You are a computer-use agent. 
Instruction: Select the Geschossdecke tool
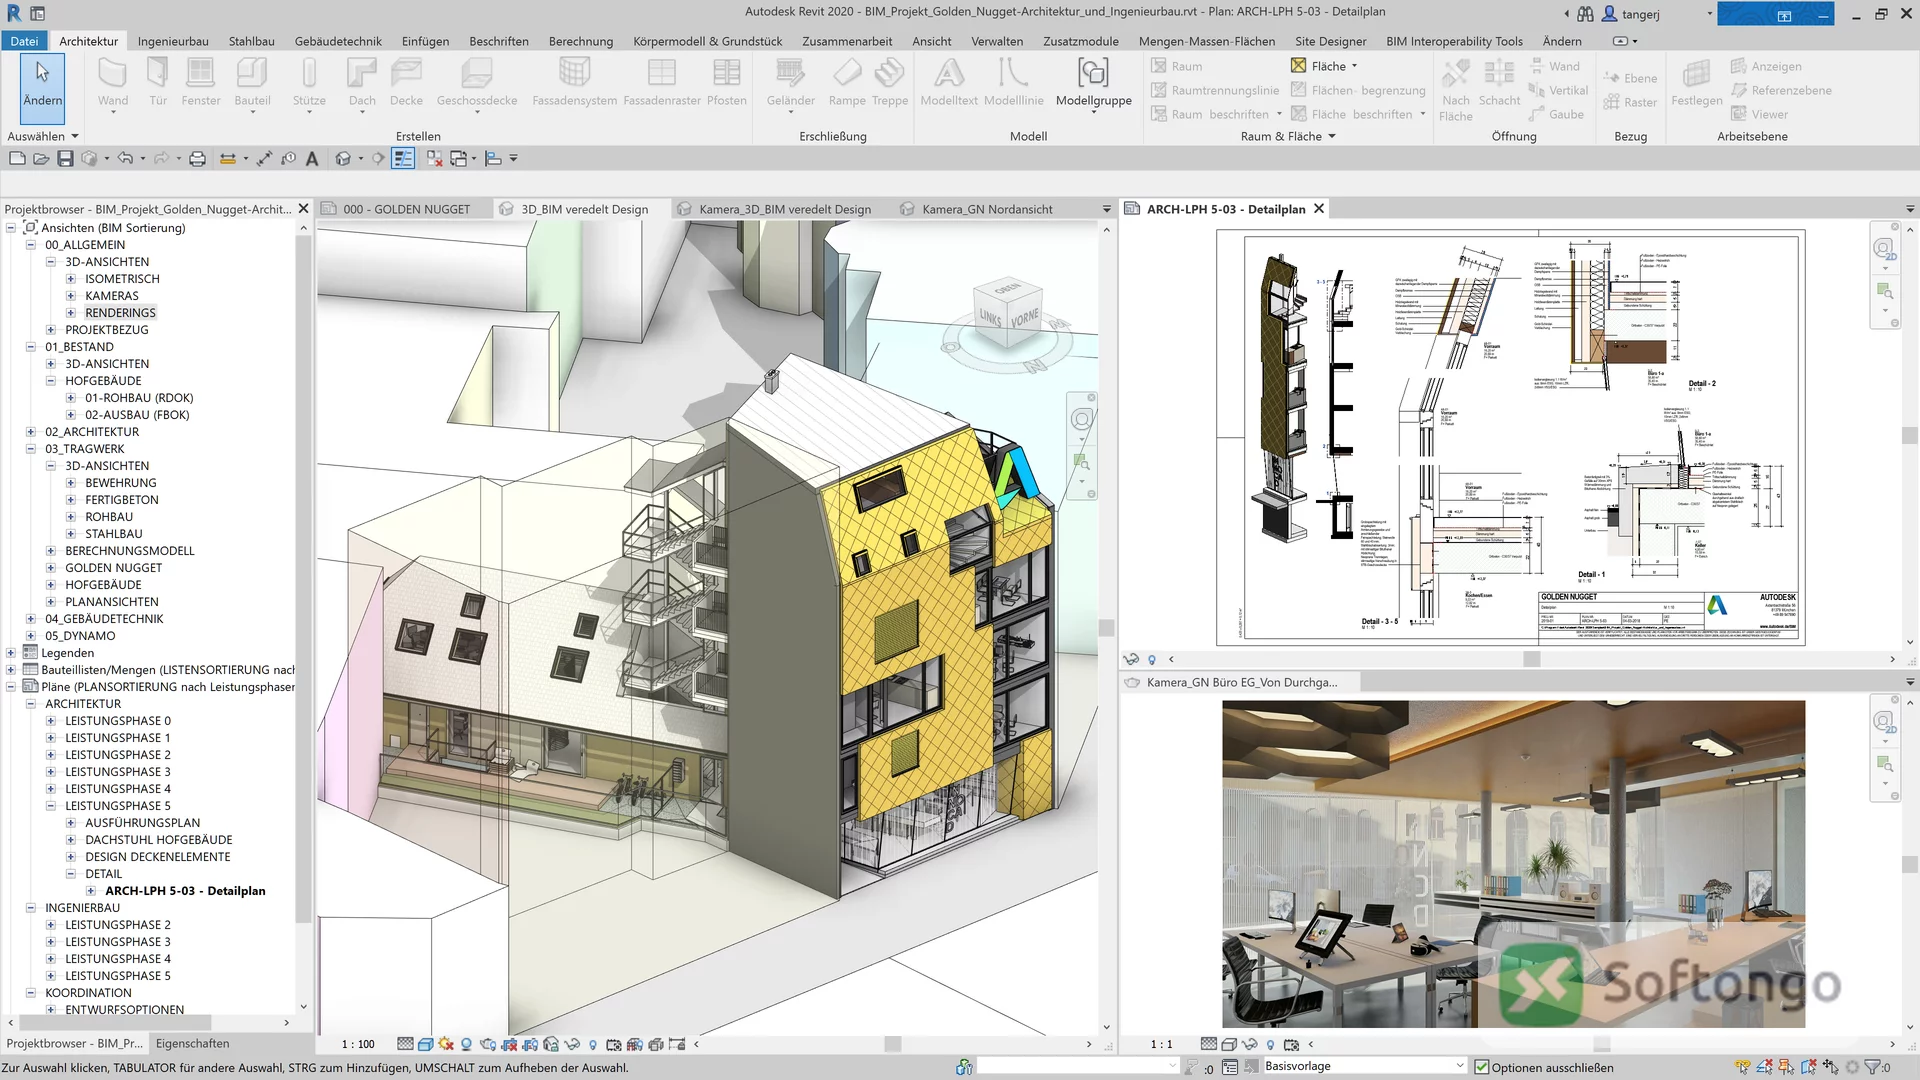[x=477, y=82]
